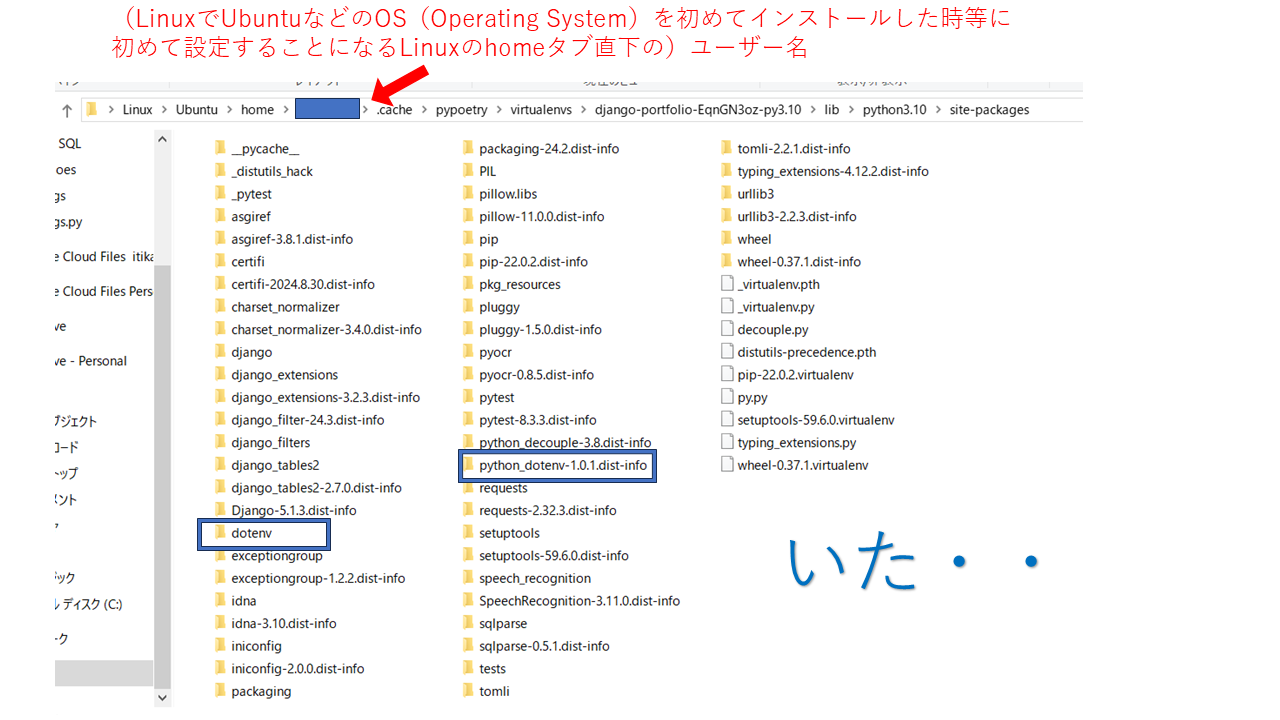Click the django folder icon

(x=220, y=352)
